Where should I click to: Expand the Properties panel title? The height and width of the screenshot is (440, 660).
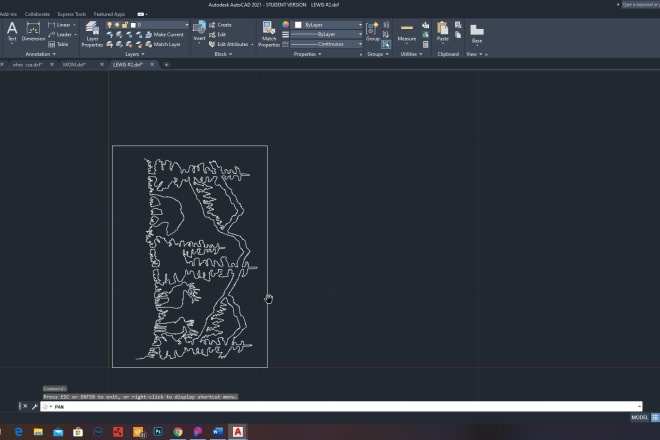click(307, 54)
